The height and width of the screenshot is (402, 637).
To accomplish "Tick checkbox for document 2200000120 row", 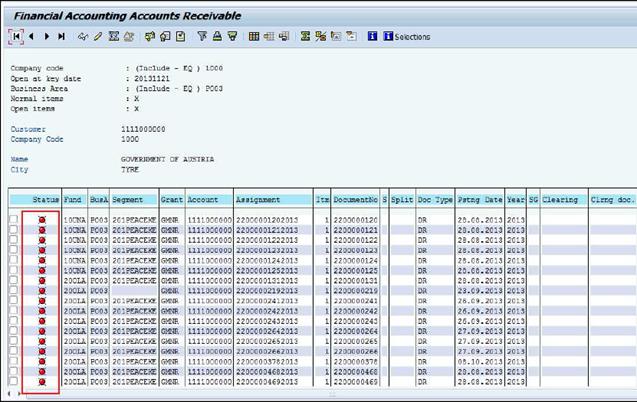I will point(13,218).
